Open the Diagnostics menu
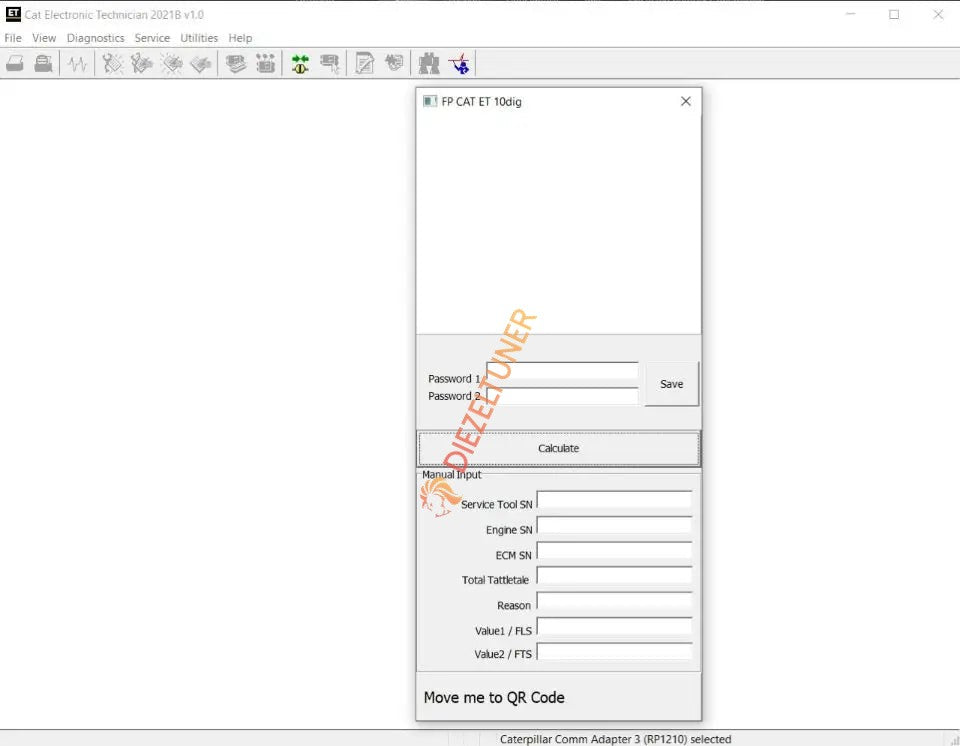The height and width of the screenshot is (746, 960). click(x=96, y=38)
